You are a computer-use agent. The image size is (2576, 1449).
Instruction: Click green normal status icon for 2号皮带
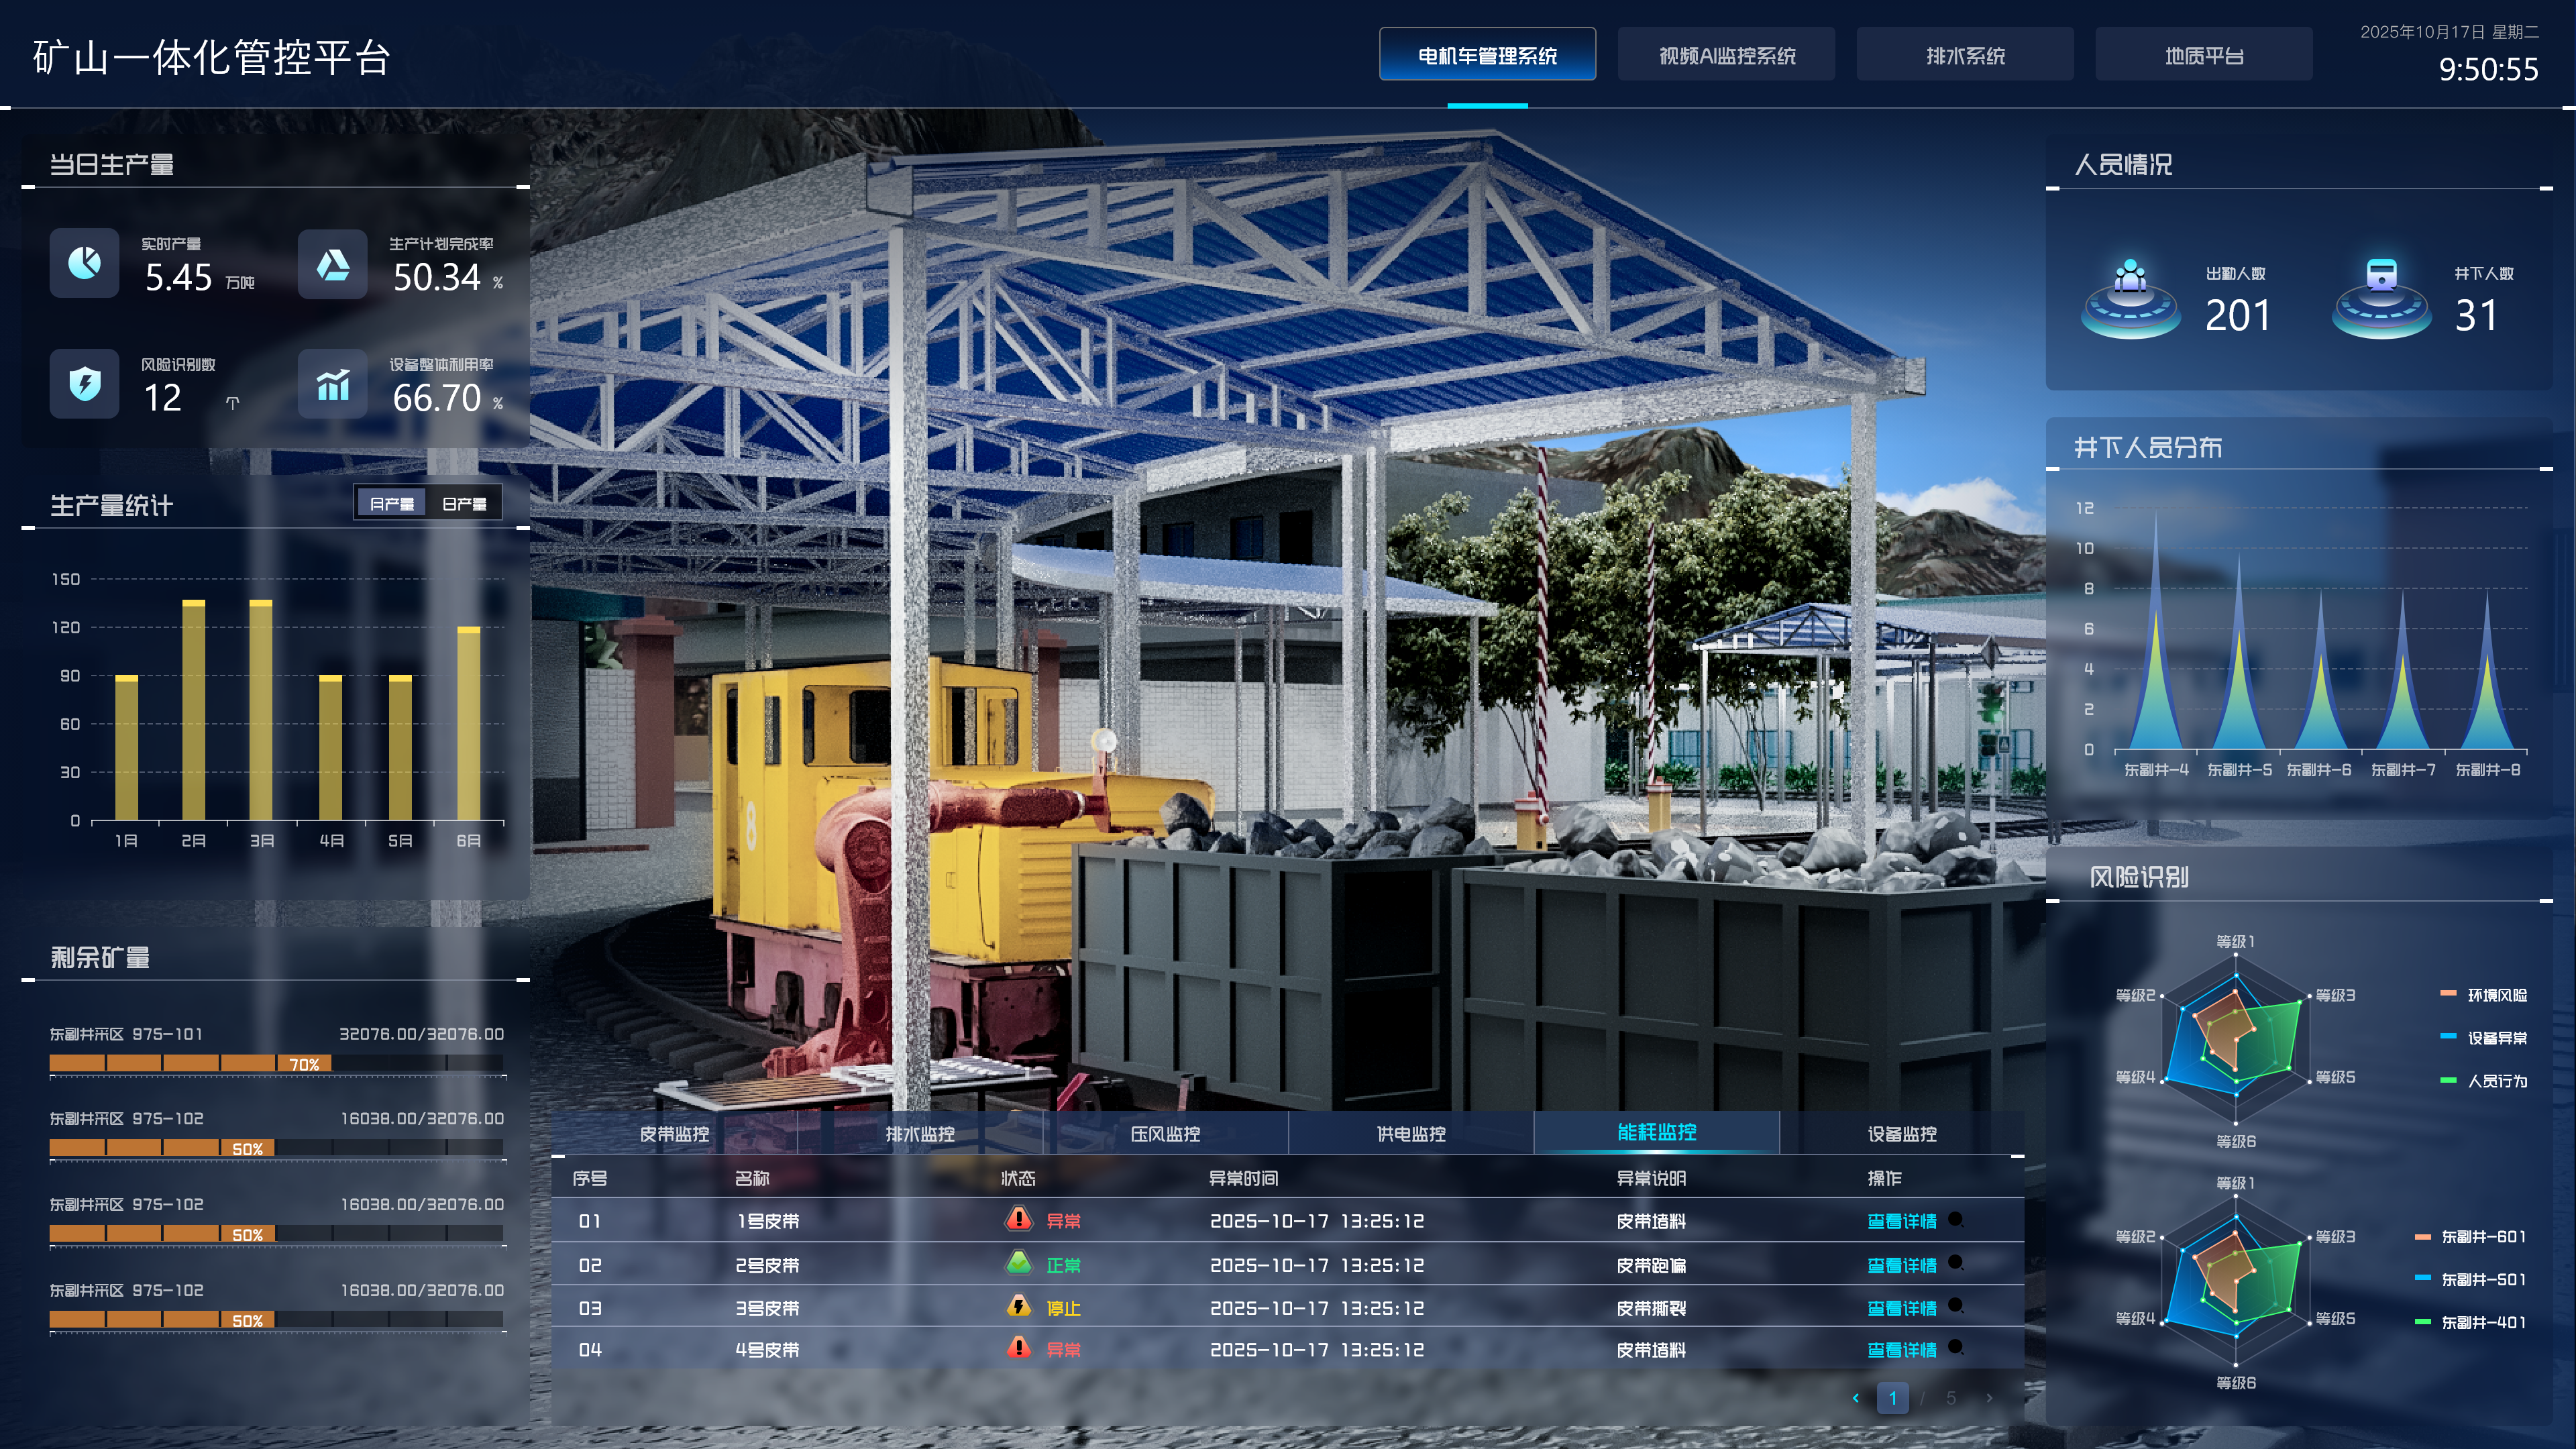[1018, 1263]
